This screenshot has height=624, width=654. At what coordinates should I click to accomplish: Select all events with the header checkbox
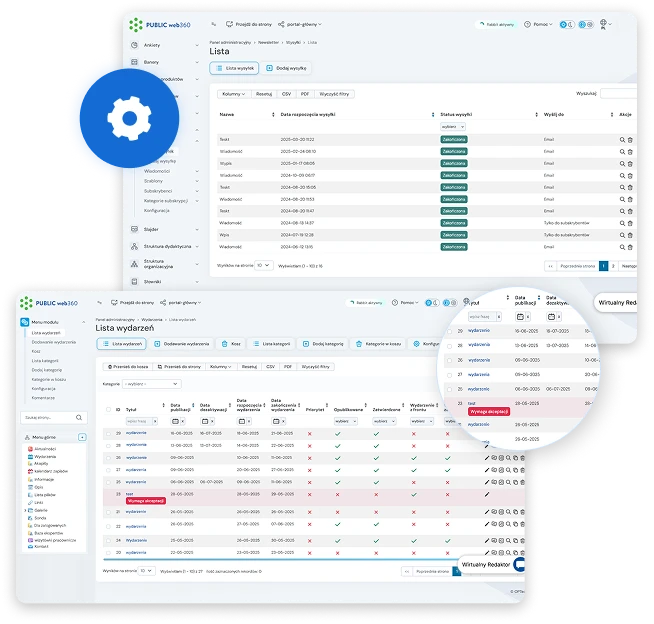pyautogui.click(x=107, y=409)
